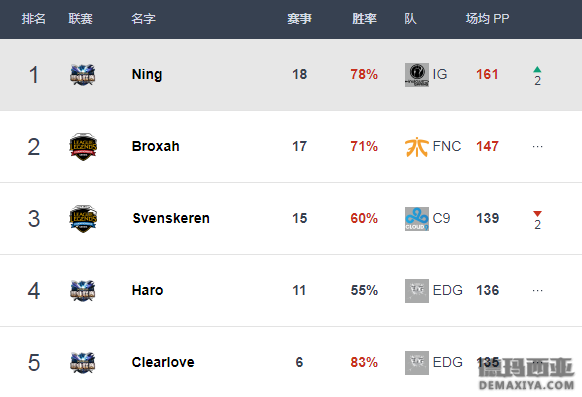Open player Svenskeren's name link
582x397 pixels.
click(x=171, y=218)
